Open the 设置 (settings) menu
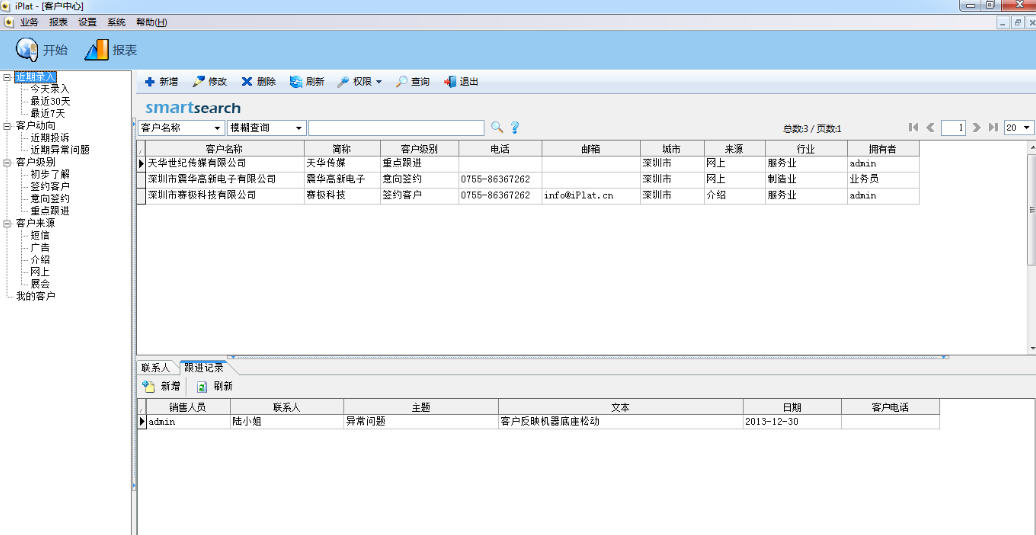 87,22
